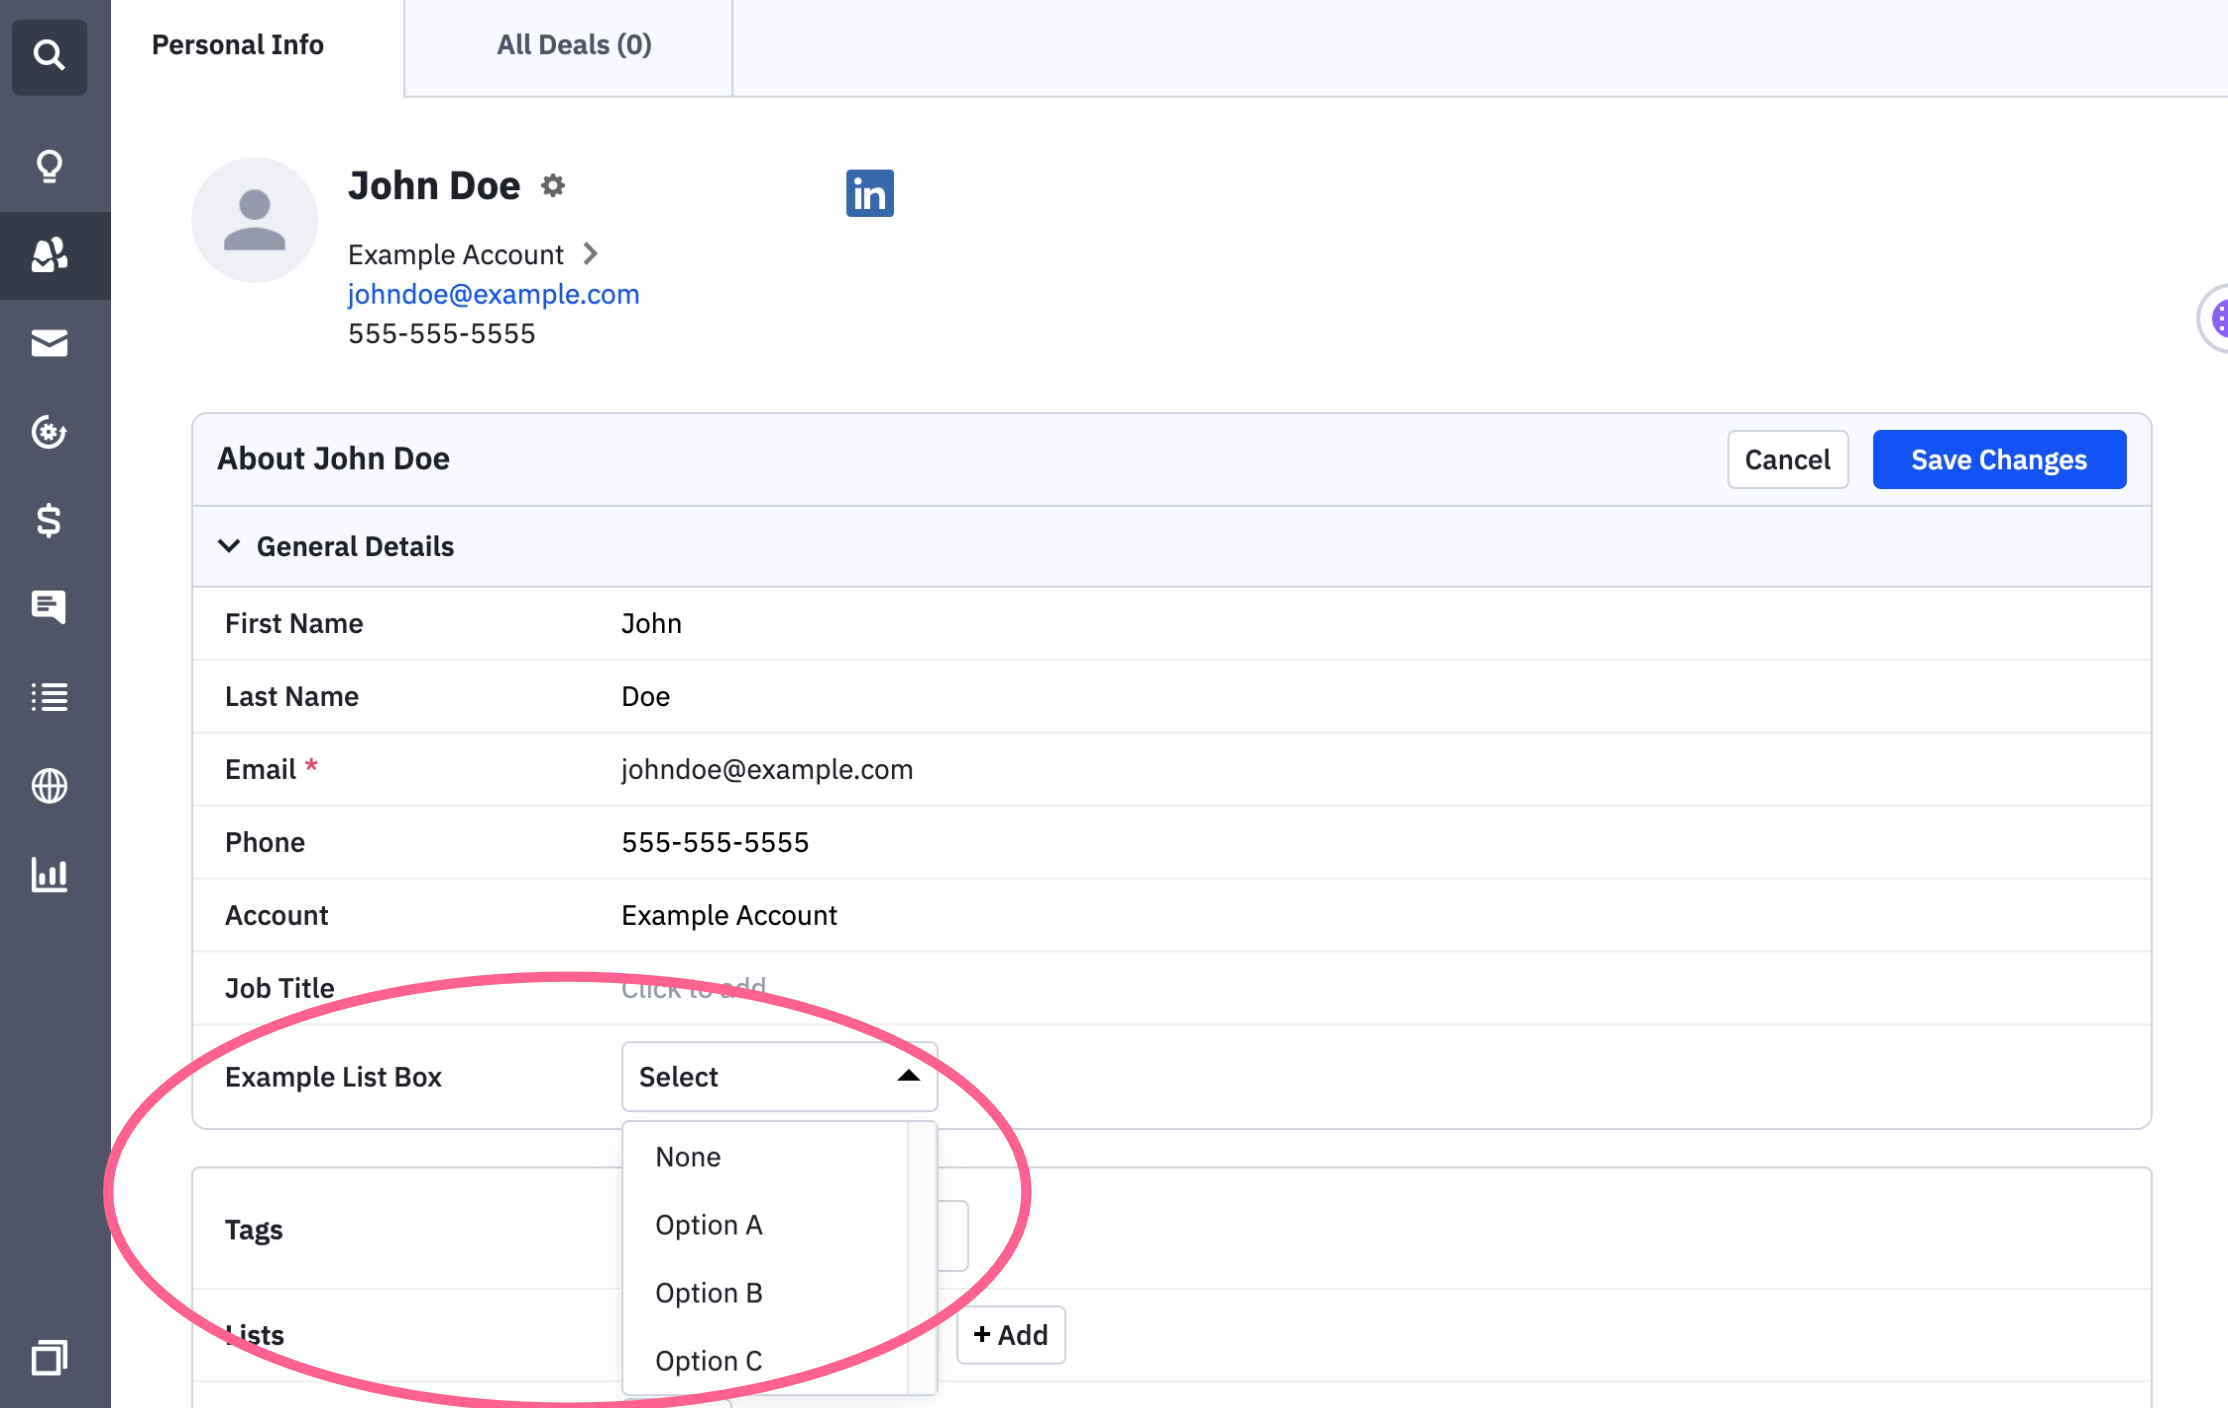Choose None from the dropdown list

765,1157
